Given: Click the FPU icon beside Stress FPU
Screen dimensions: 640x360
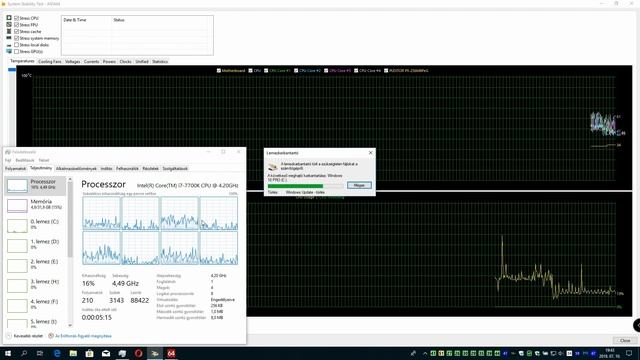Looking at the screenshot, I should pos(9,25).
